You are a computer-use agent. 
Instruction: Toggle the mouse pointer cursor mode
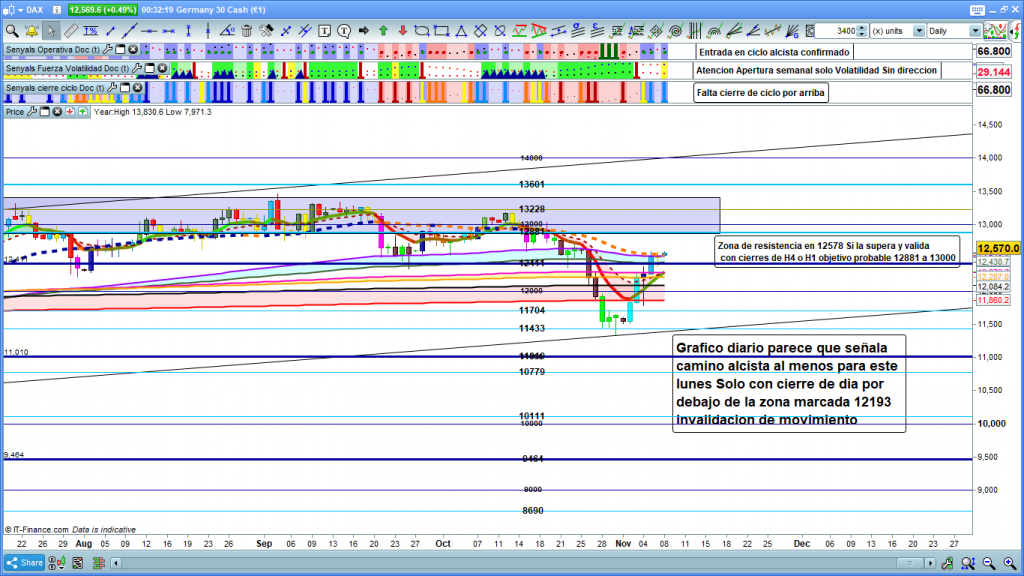[51, 31]
